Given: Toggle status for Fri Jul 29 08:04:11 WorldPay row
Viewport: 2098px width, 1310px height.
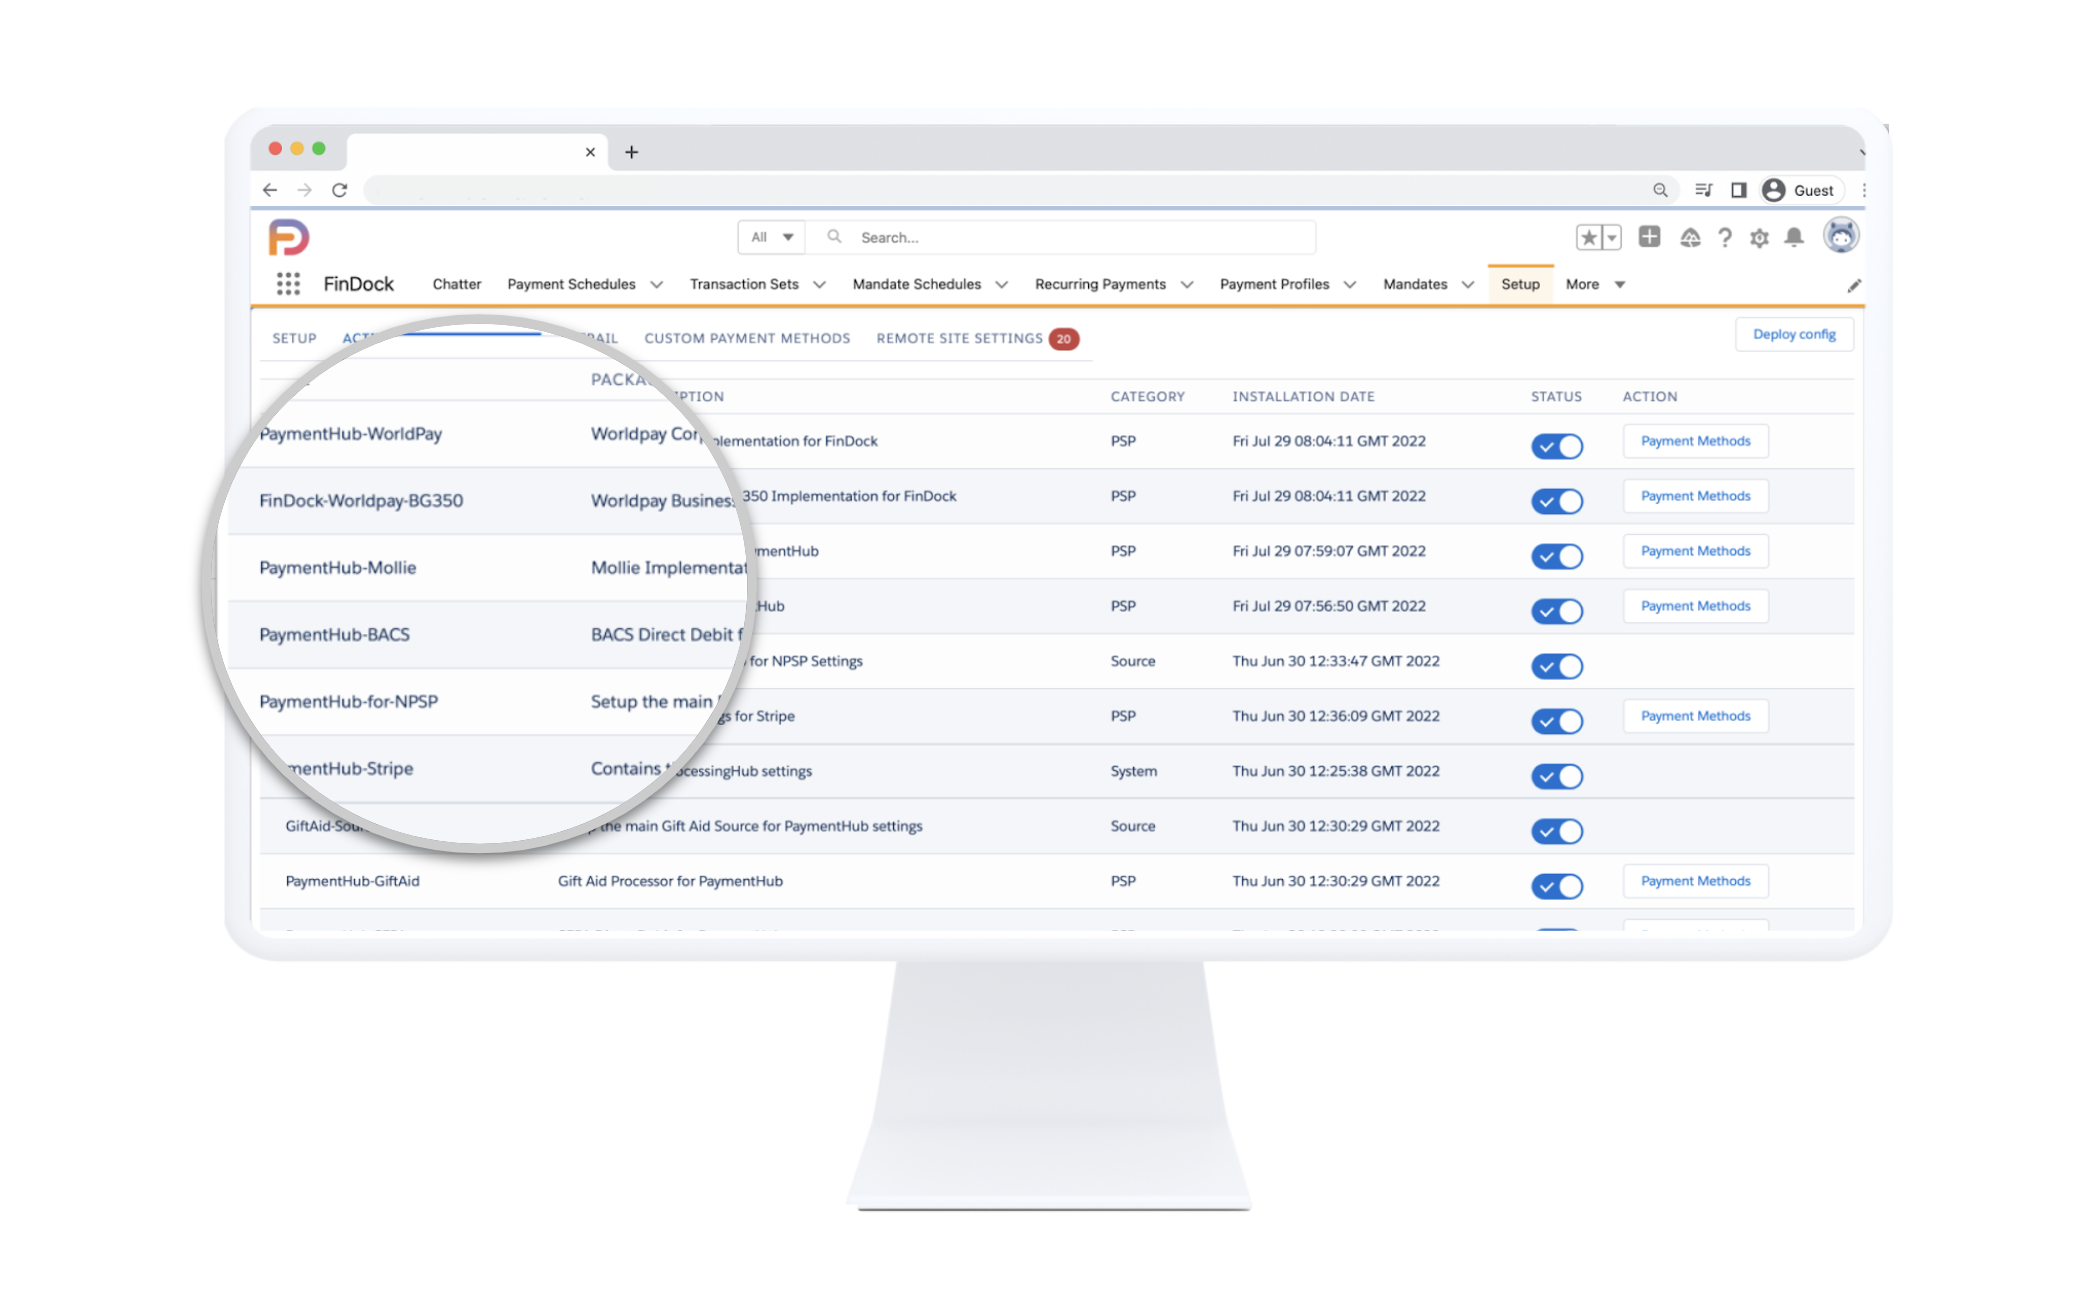Looking at the screenshot, I should tap(1557, 446).
